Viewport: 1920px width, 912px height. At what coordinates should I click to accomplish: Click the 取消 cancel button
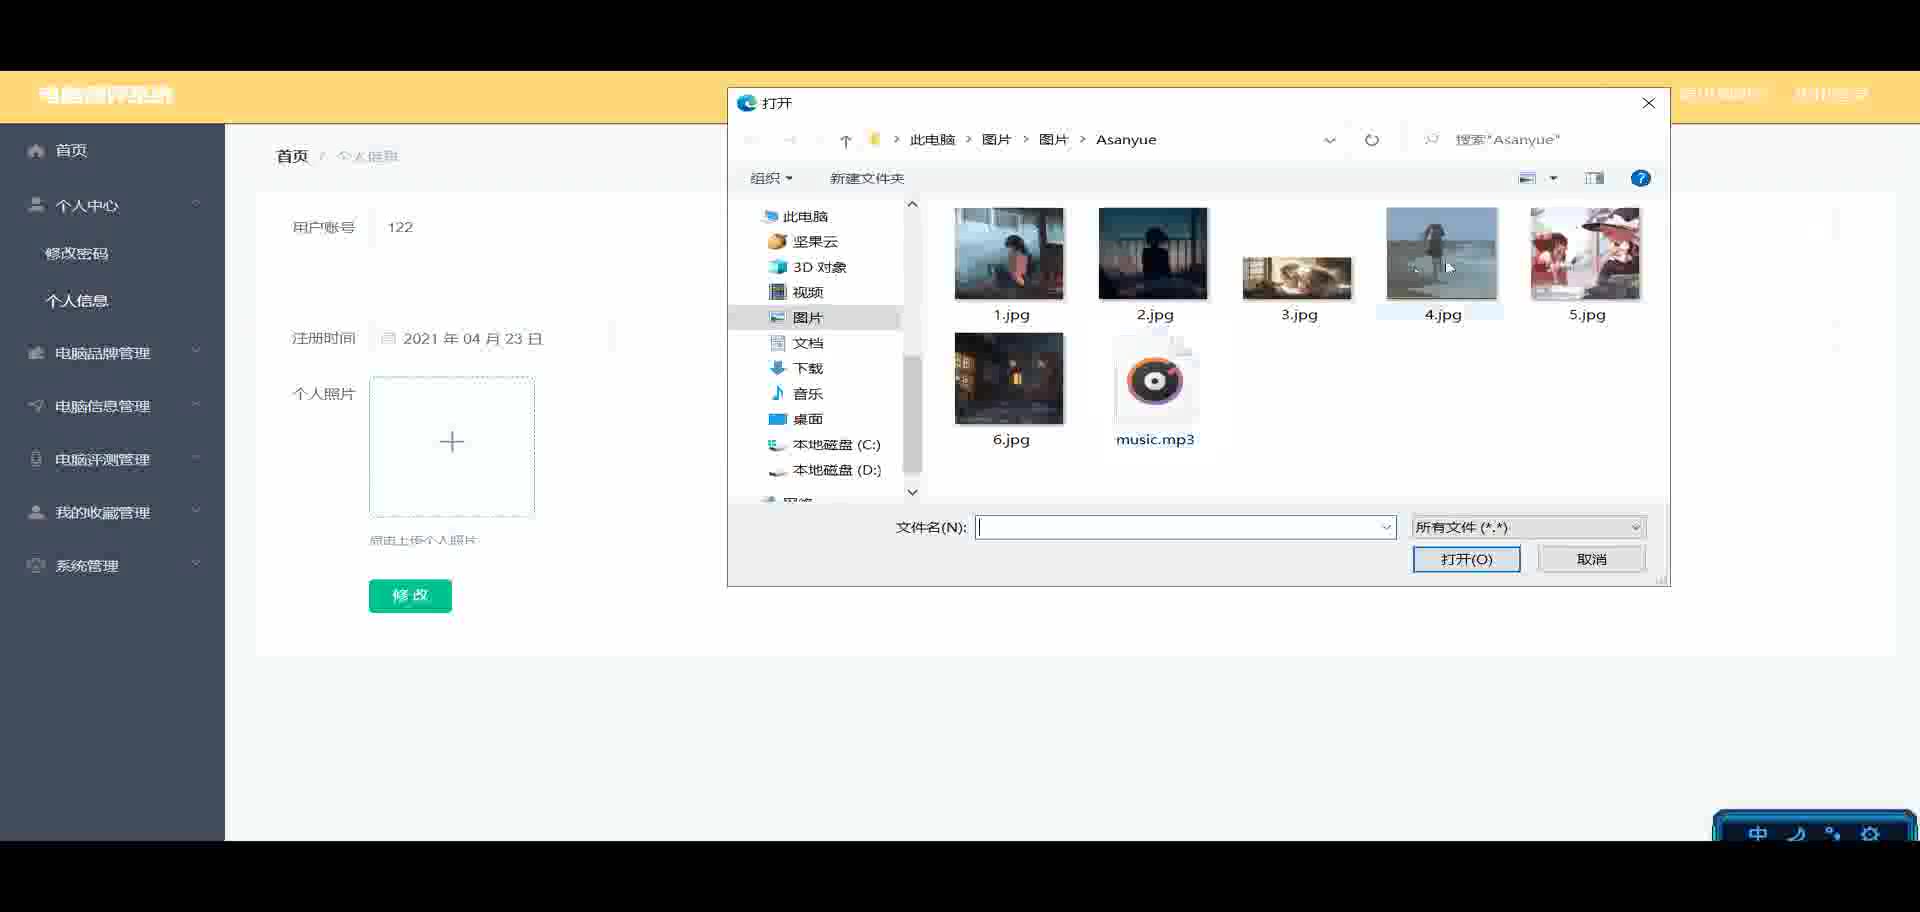click(x=1591, y=559)
